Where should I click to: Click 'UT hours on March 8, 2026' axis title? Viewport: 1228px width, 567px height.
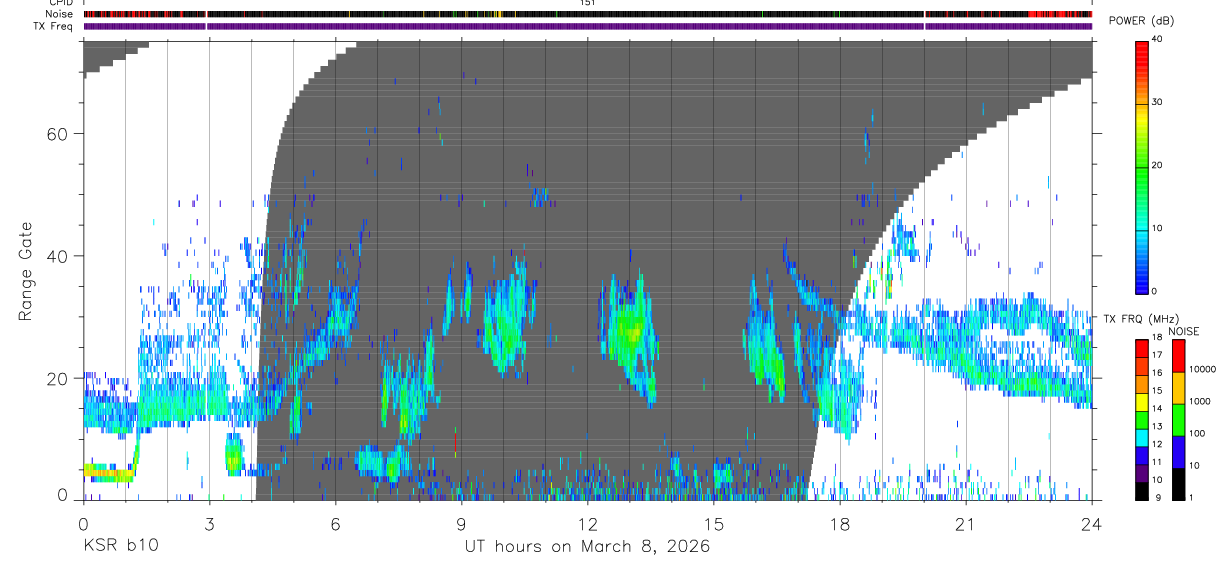click(x=587, y=547)
